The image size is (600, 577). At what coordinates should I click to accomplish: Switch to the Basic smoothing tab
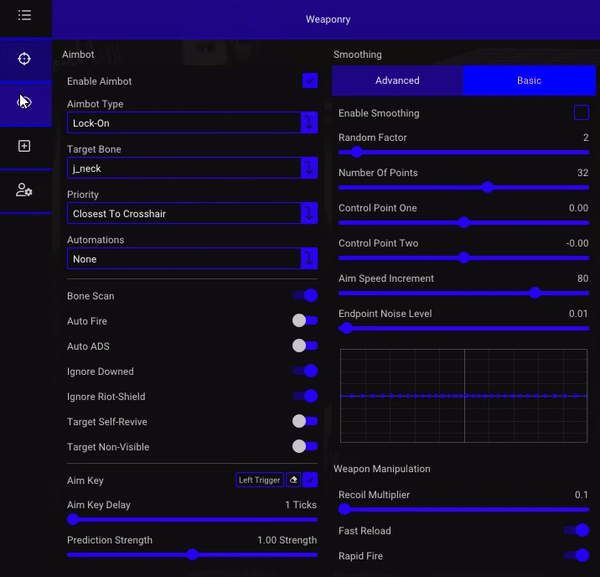[529, 80]
